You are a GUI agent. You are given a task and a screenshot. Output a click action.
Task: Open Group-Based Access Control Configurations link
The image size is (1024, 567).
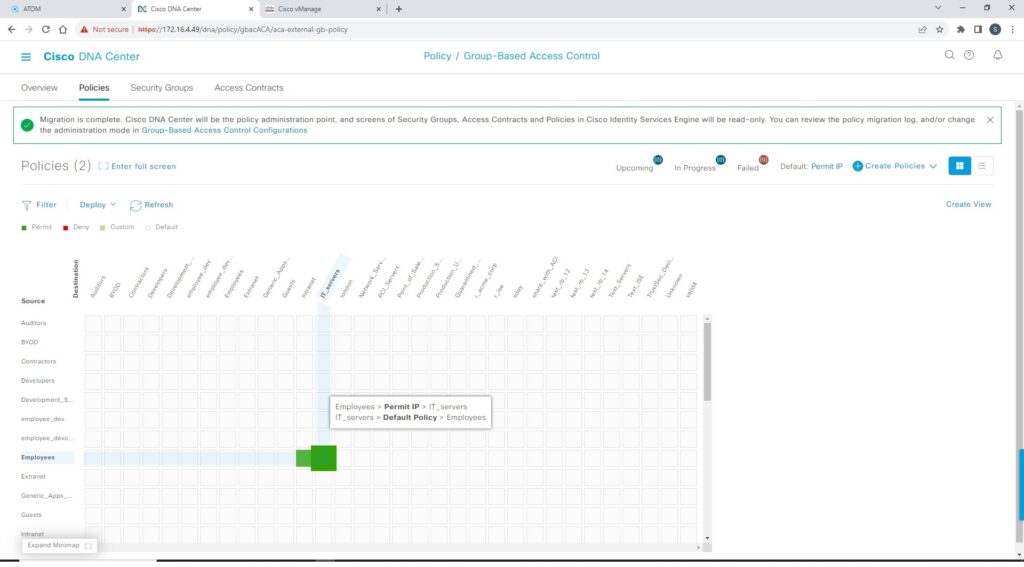click(x=224, y=131)
